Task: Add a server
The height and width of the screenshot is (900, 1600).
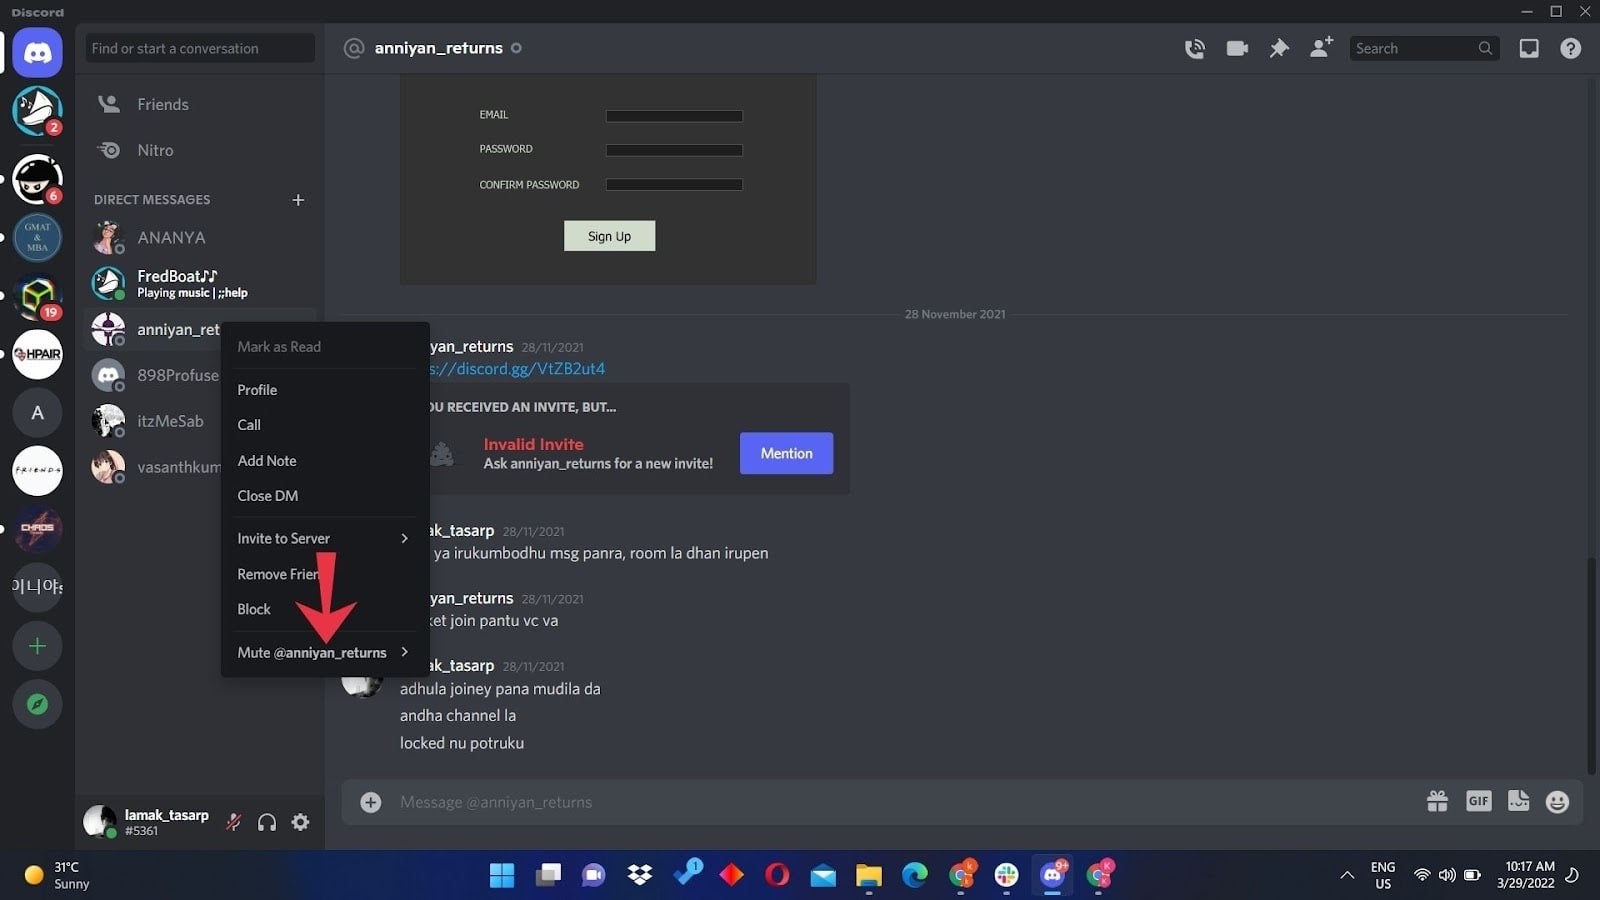Action: pyautogui.click(x=38, y=646)
